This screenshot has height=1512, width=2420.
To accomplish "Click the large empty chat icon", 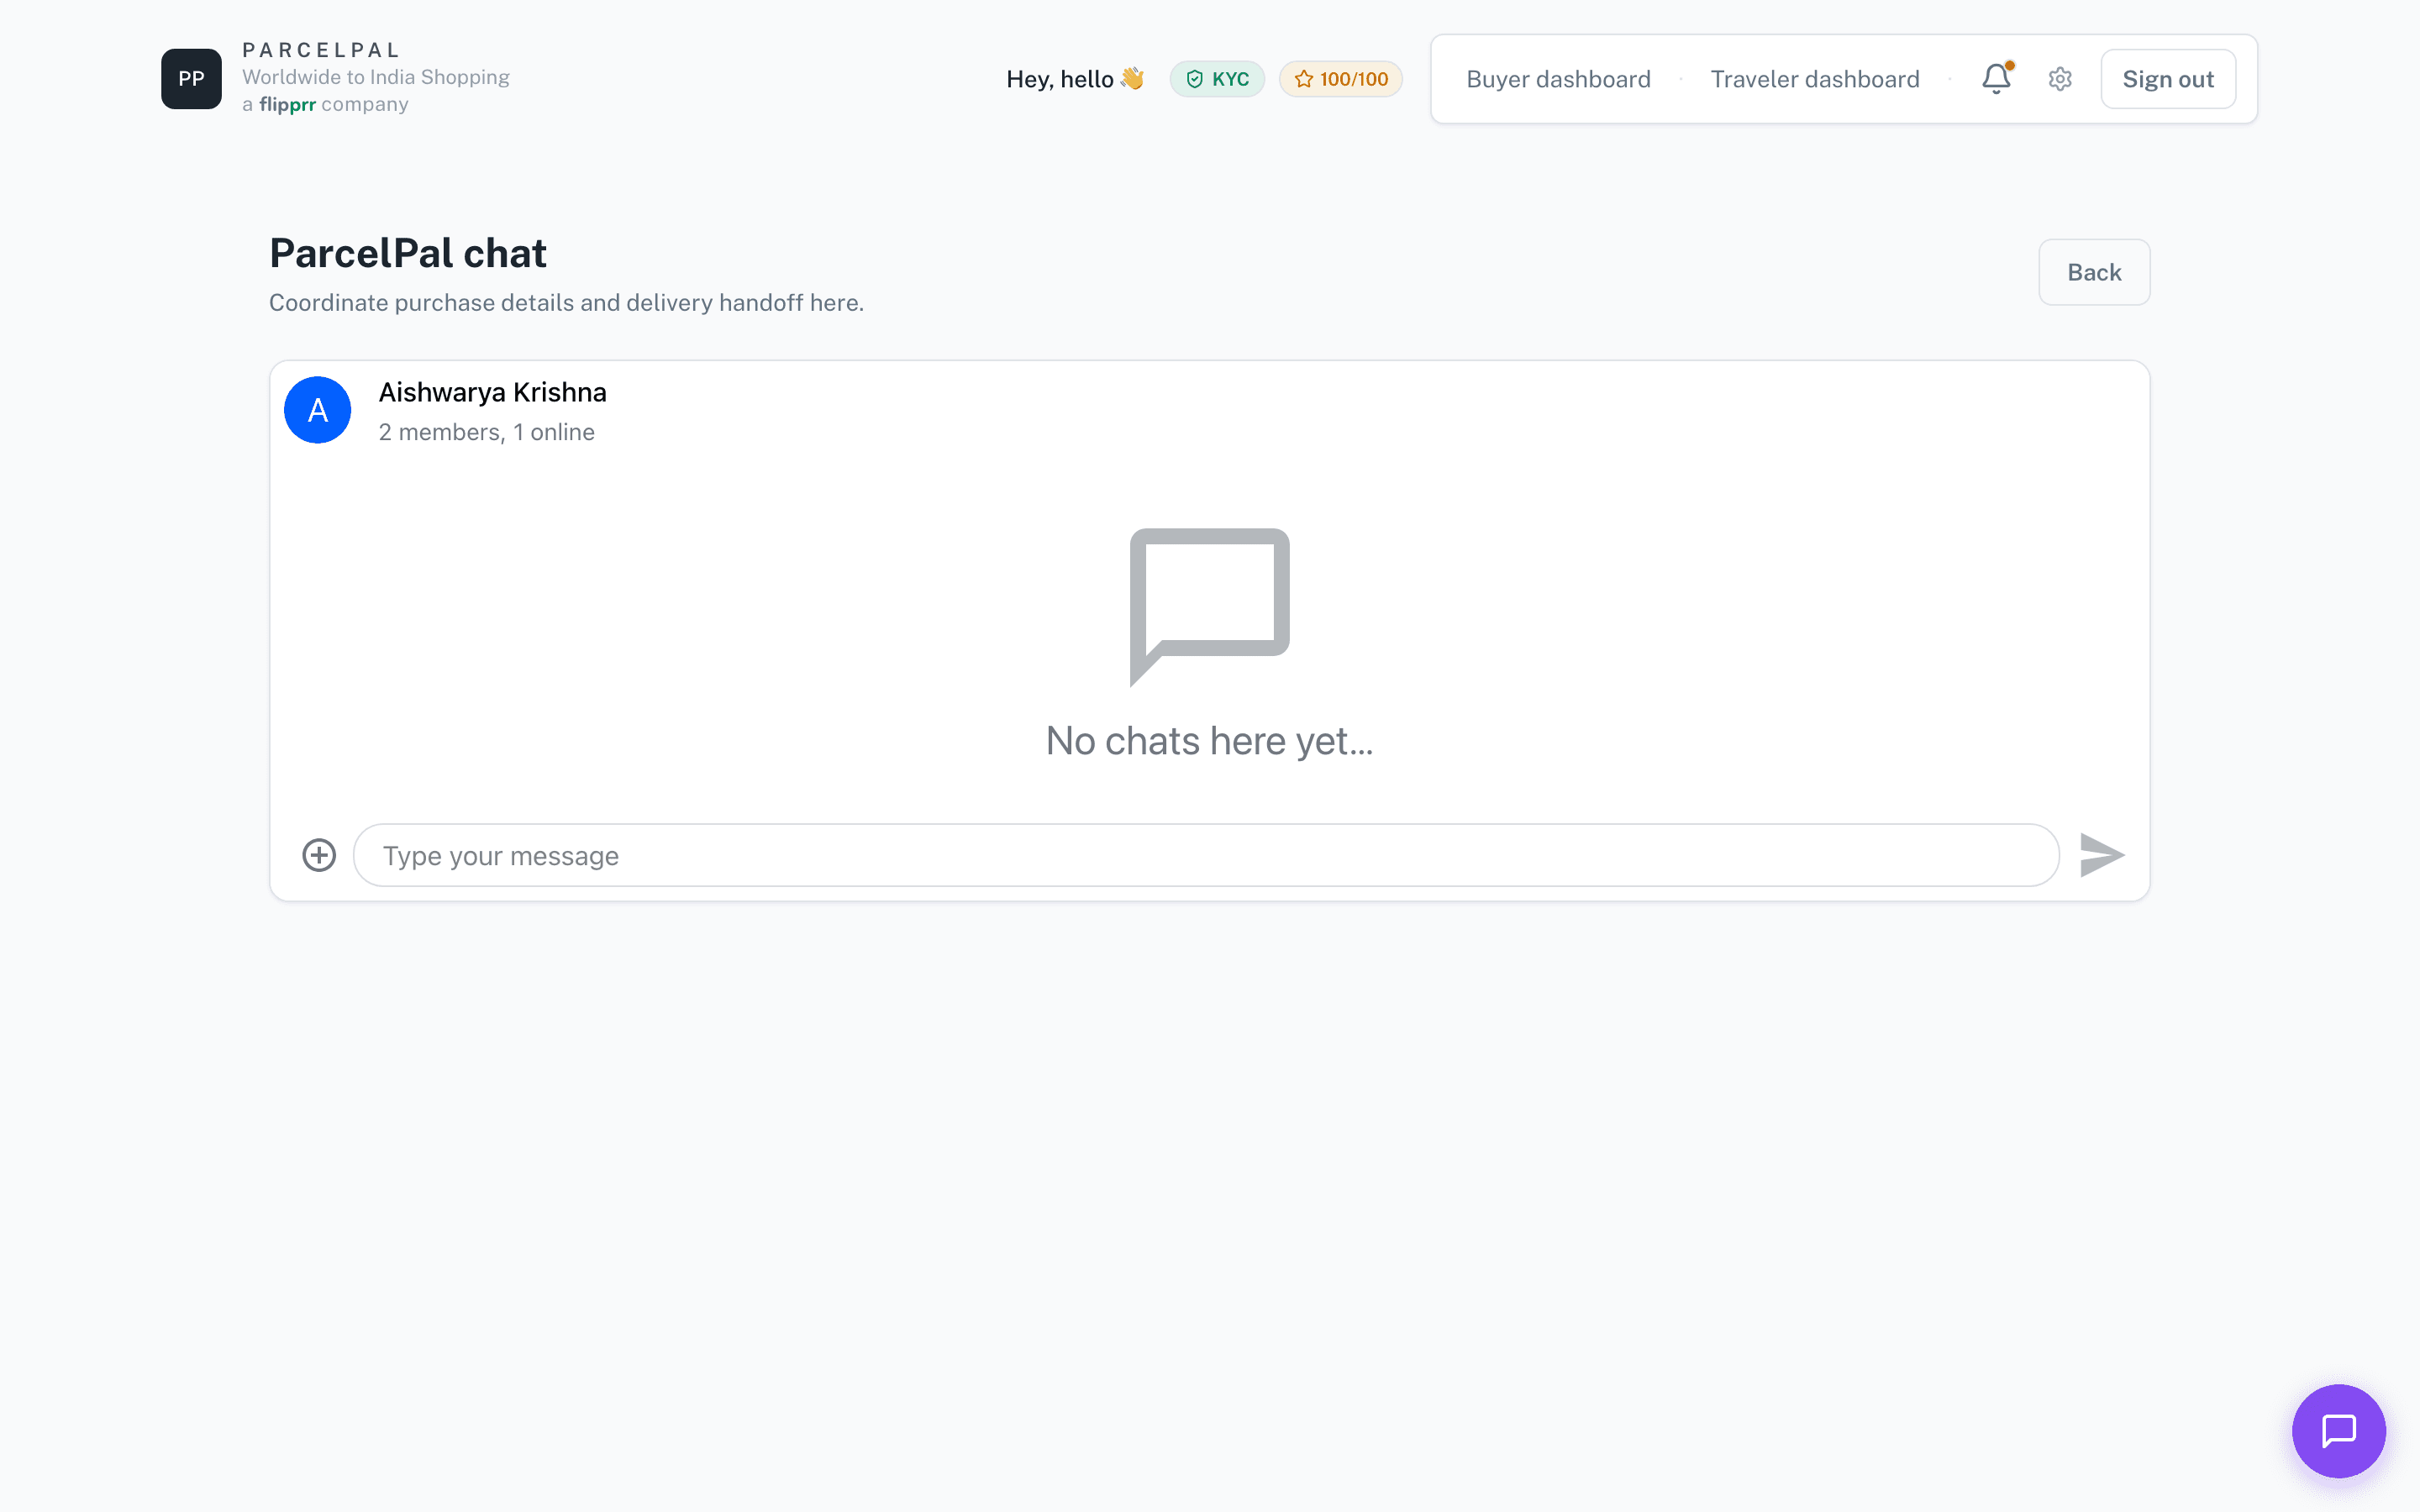I will click(x=1209, y=605).
